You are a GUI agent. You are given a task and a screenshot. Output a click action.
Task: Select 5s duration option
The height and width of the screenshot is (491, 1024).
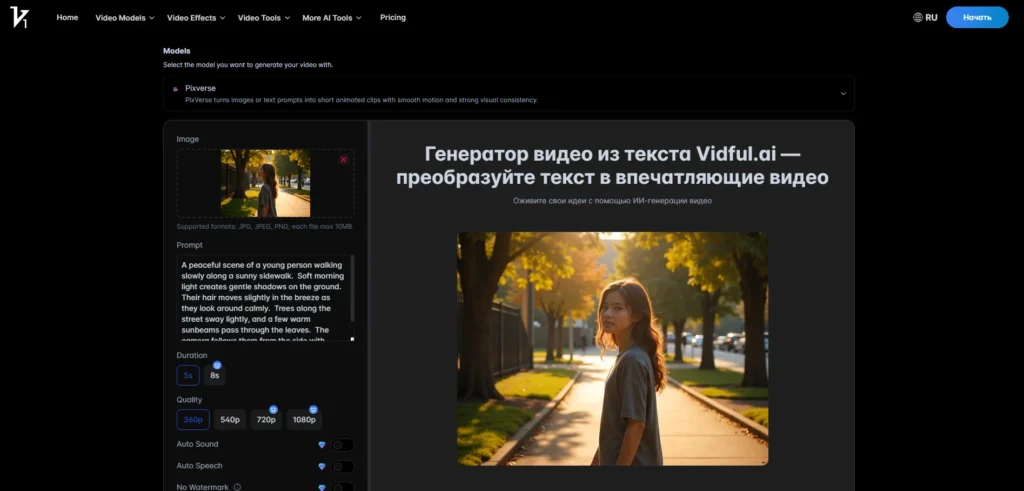(x=188, y=375)
